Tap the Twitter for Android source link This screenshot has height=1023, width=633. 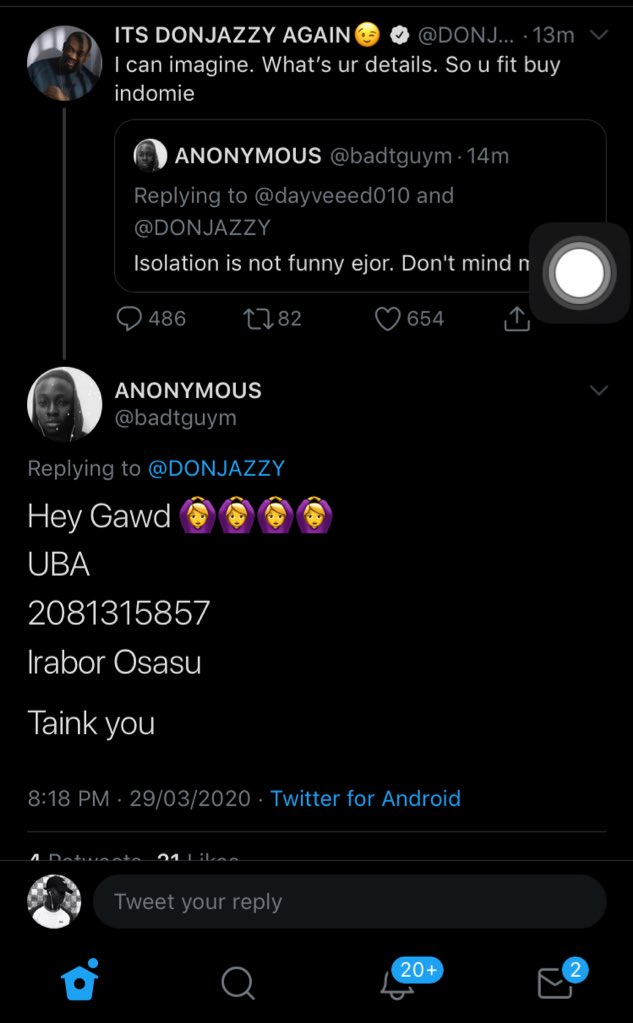(x=365, y=799)
